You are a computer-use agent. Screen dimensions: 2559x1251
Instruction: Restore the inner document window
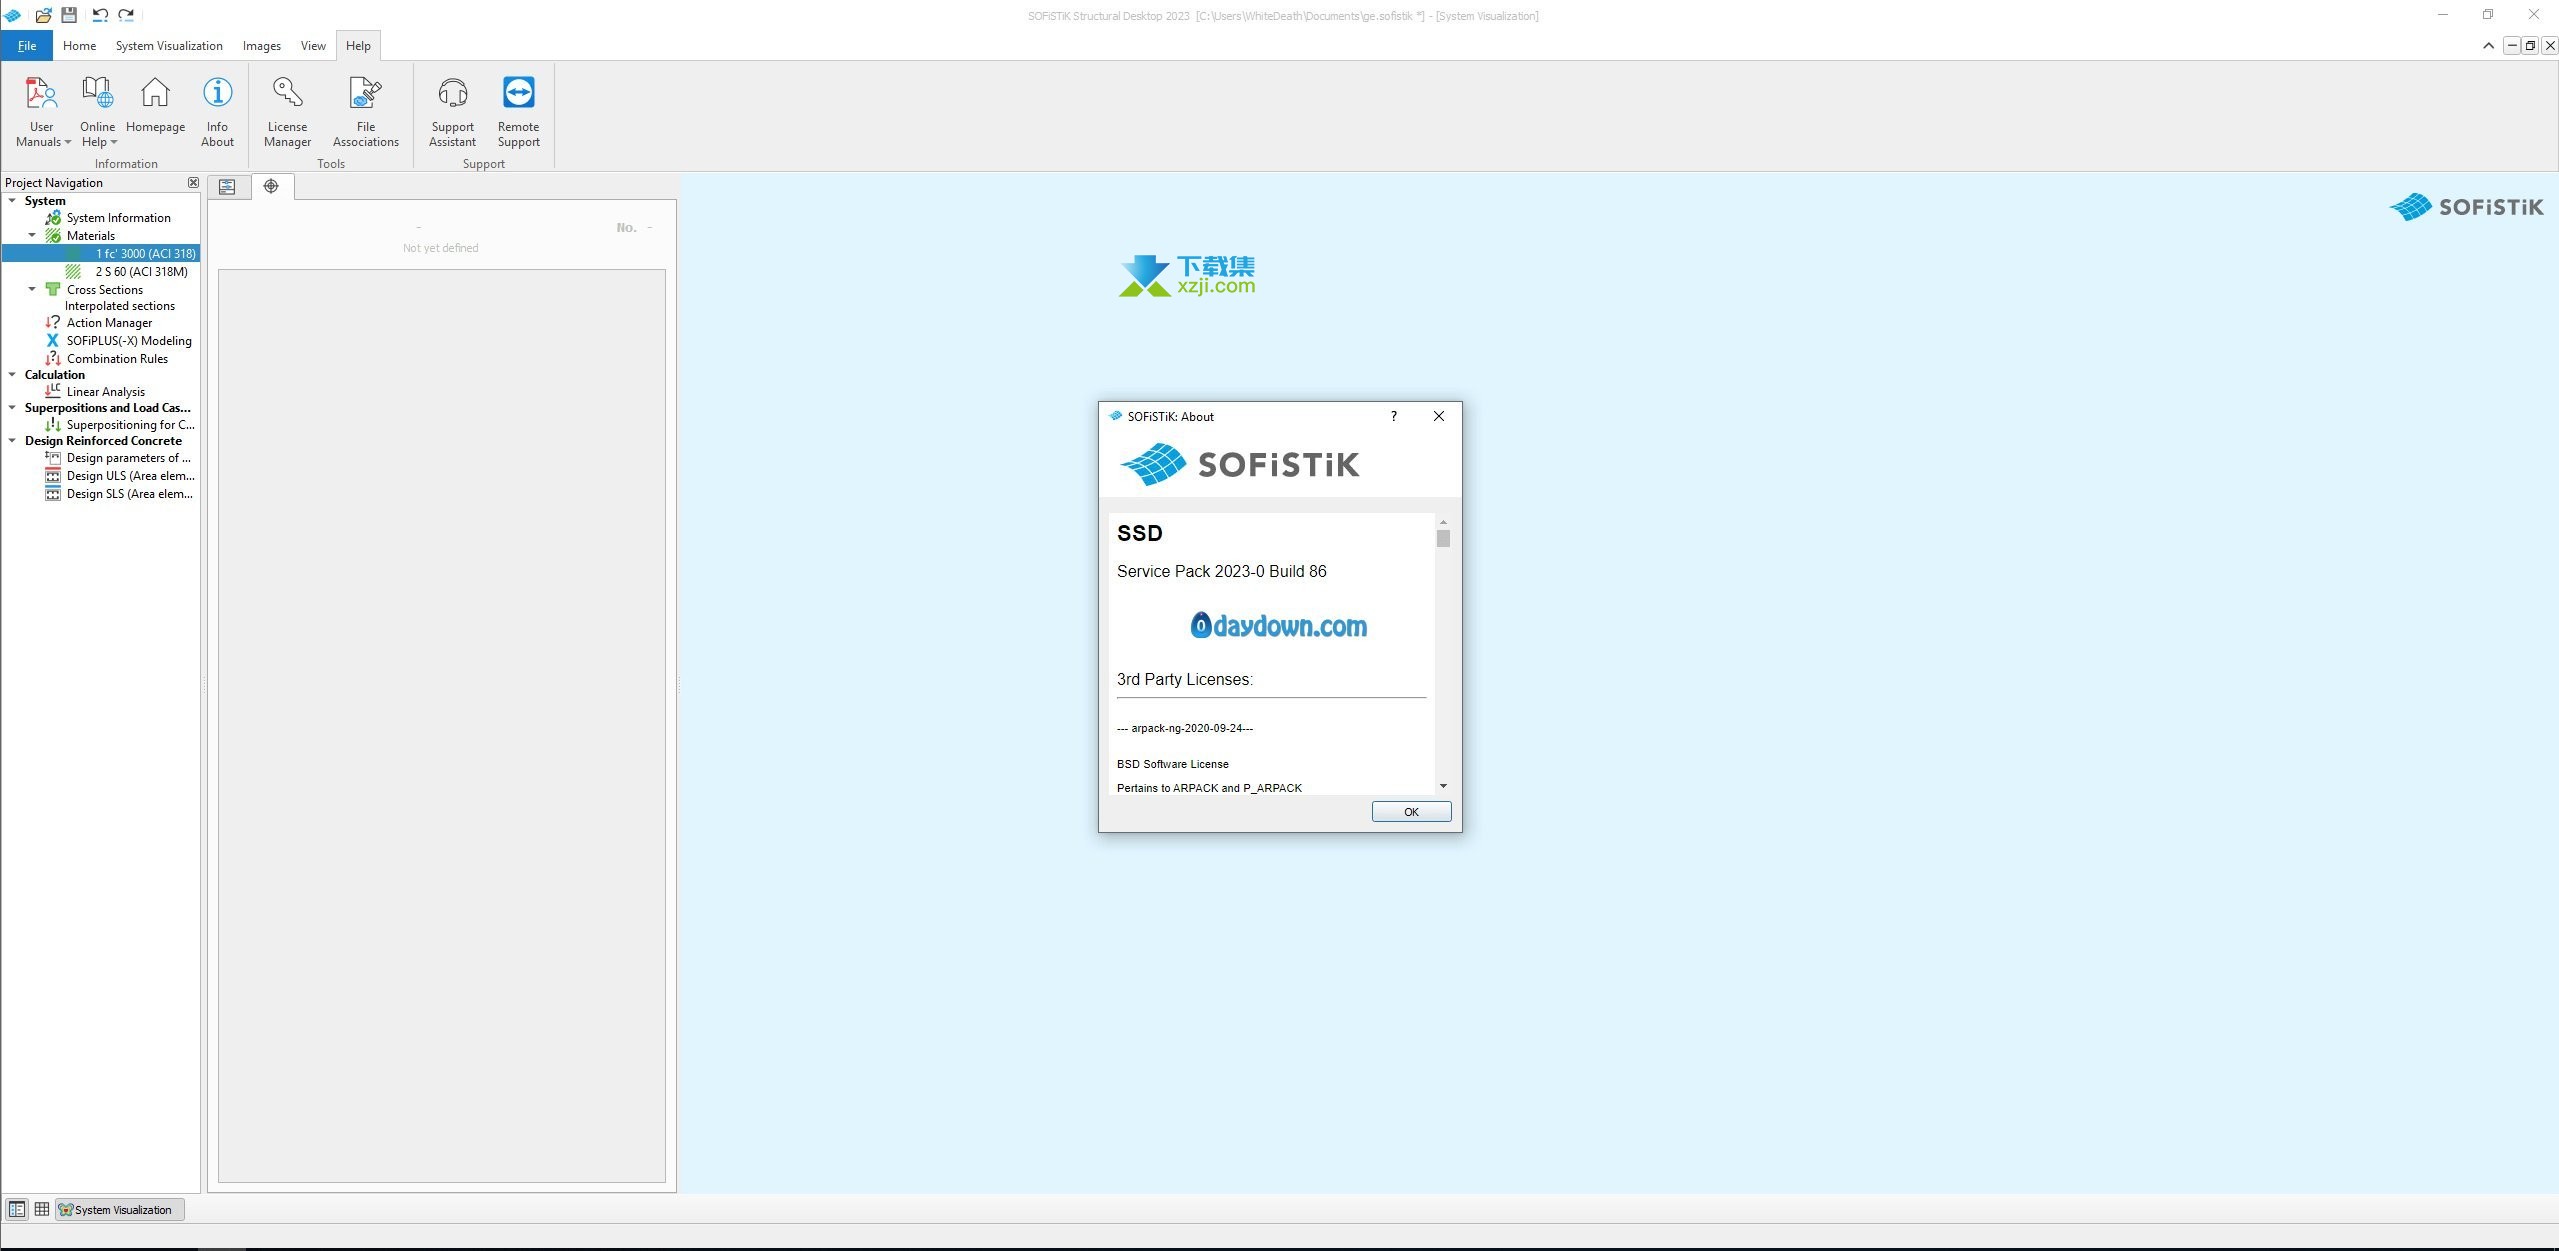pyautogui.click(x=2530, y=46)
